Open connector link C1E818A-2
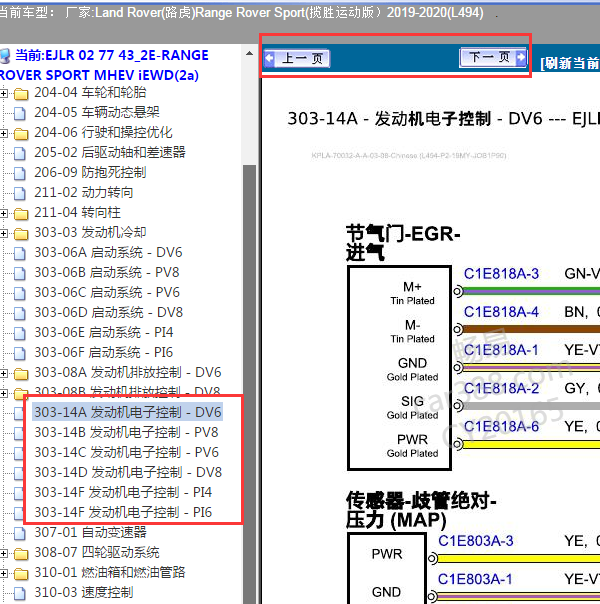 pos(501,388)
